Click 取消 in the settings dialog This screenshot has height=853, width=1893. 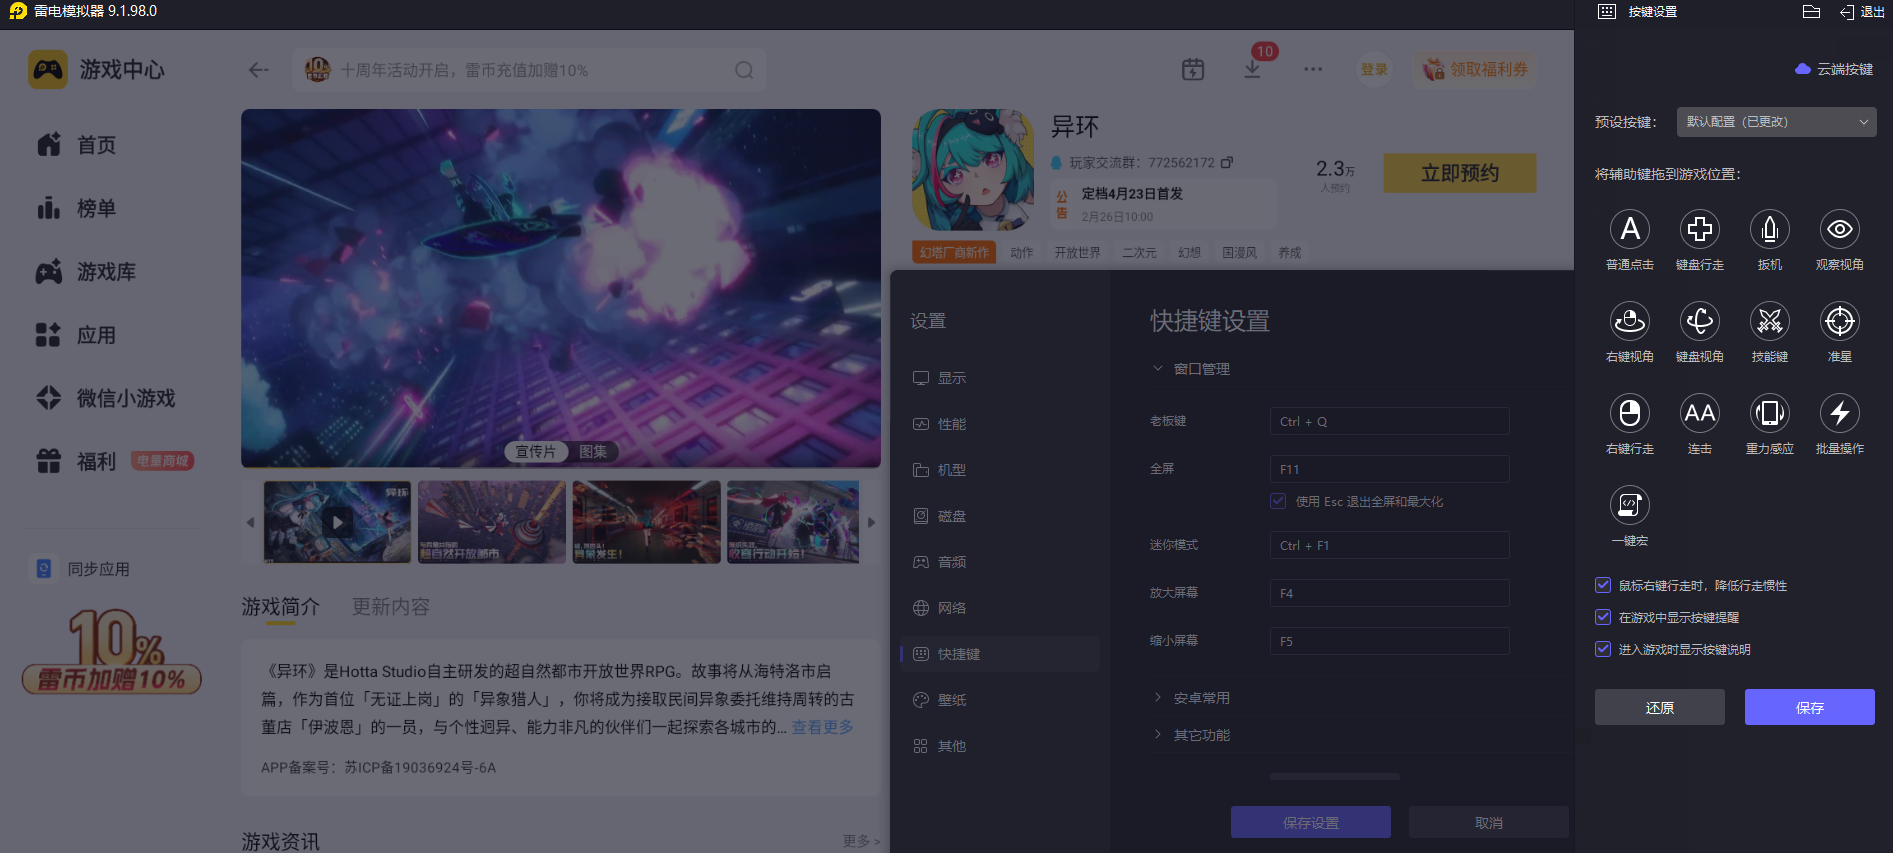pyautogui.click(x=1489, y=822)
